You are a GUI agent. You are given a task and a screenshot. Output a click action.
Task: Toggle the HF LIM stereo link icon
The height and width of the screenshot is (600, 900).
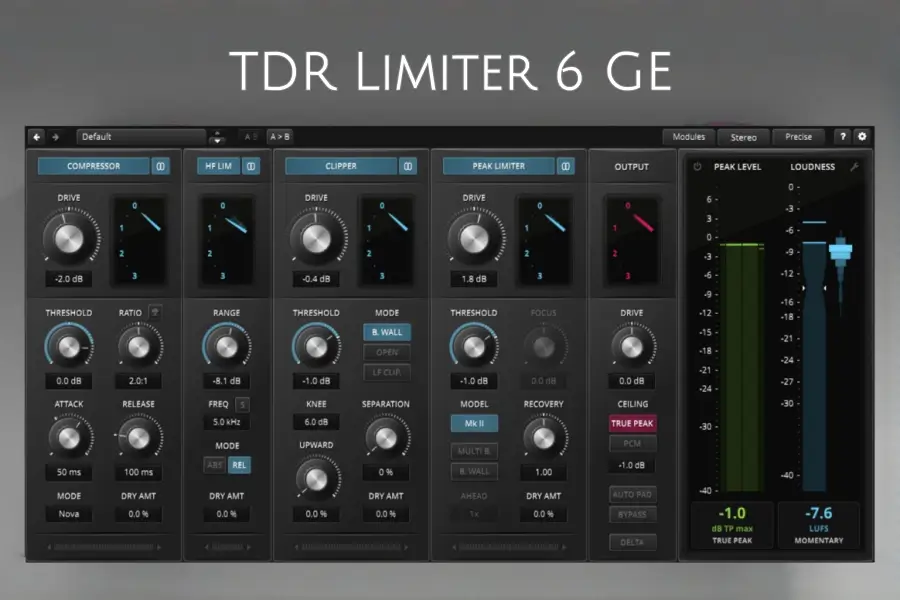pos(251,166)
